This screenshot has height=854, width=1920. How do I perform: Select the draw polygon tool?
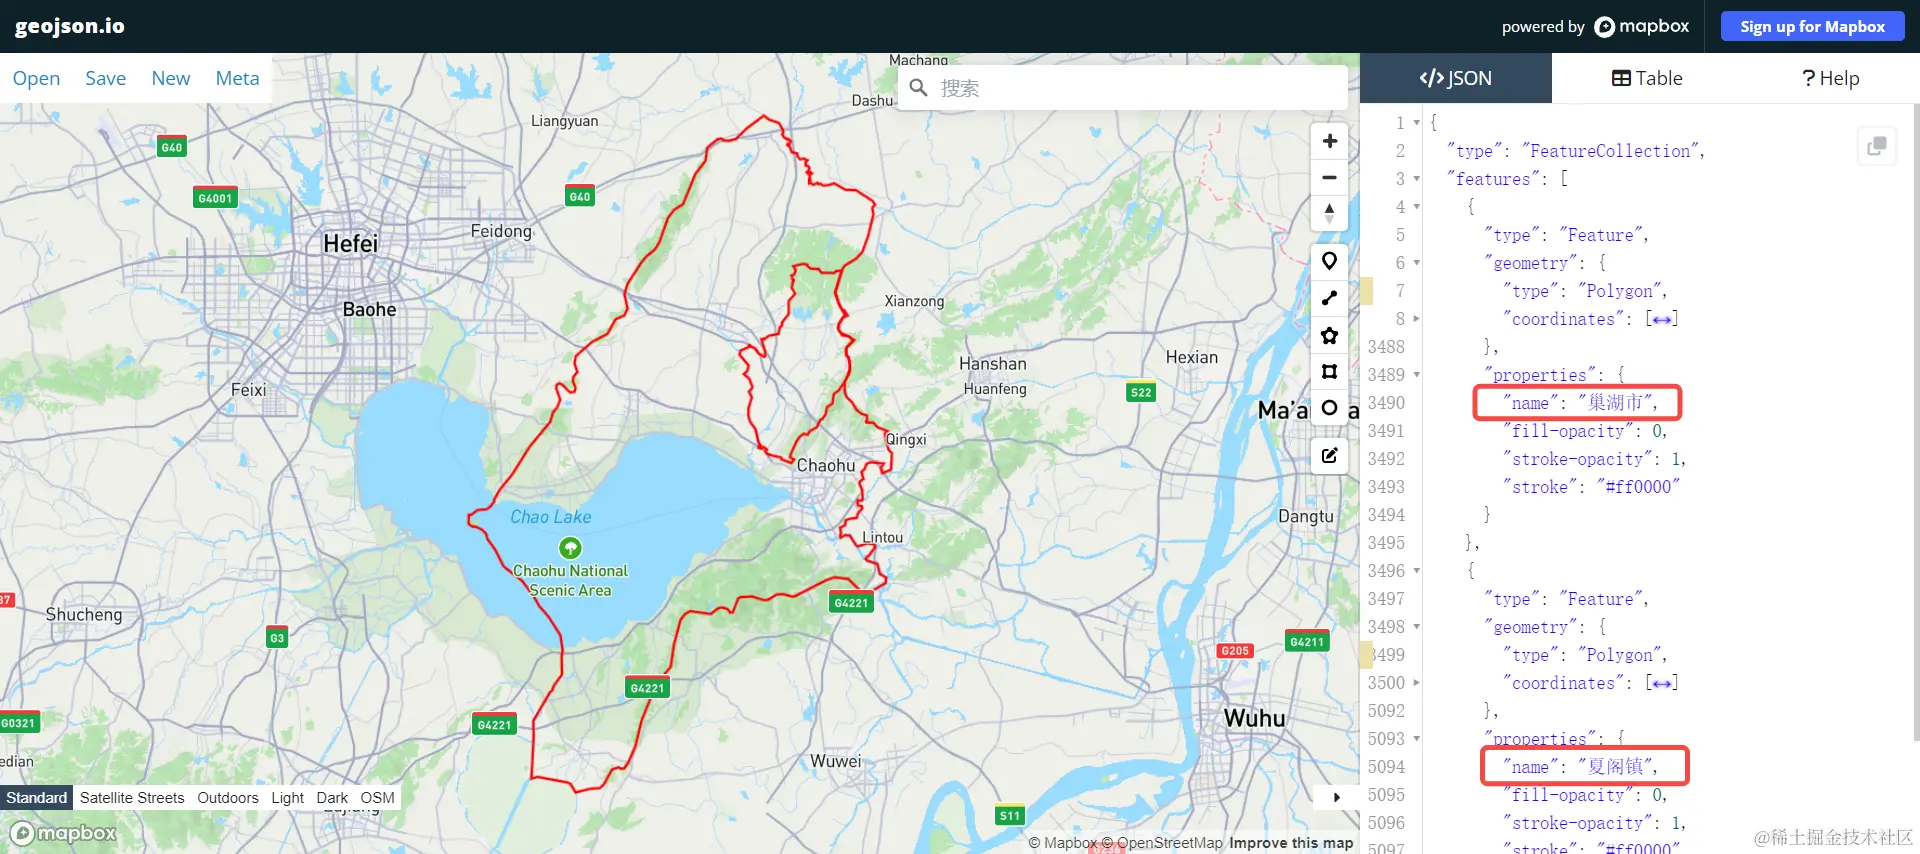pos(1329,335)
